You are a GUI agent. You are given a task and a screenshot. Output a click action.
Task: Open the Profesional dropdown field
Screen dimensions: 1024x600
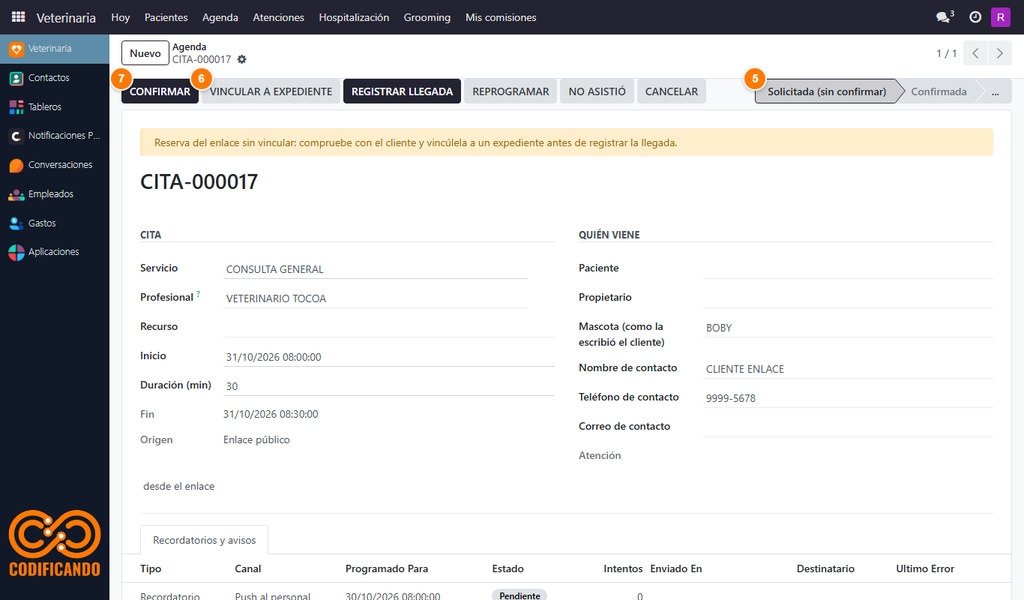[375, 298]
